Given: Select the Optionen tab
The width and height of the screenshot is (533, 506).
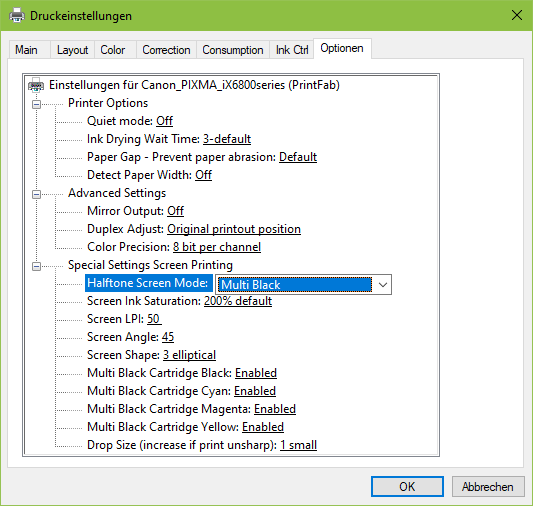Looking at the screenshot, I should point(342,48).
